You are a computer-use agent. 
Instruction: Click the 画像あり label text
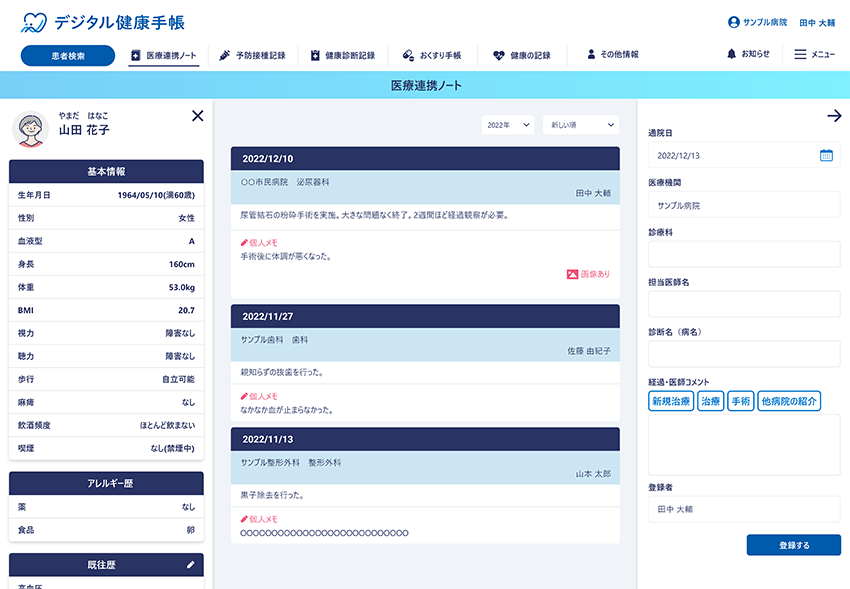click(595, 274)
